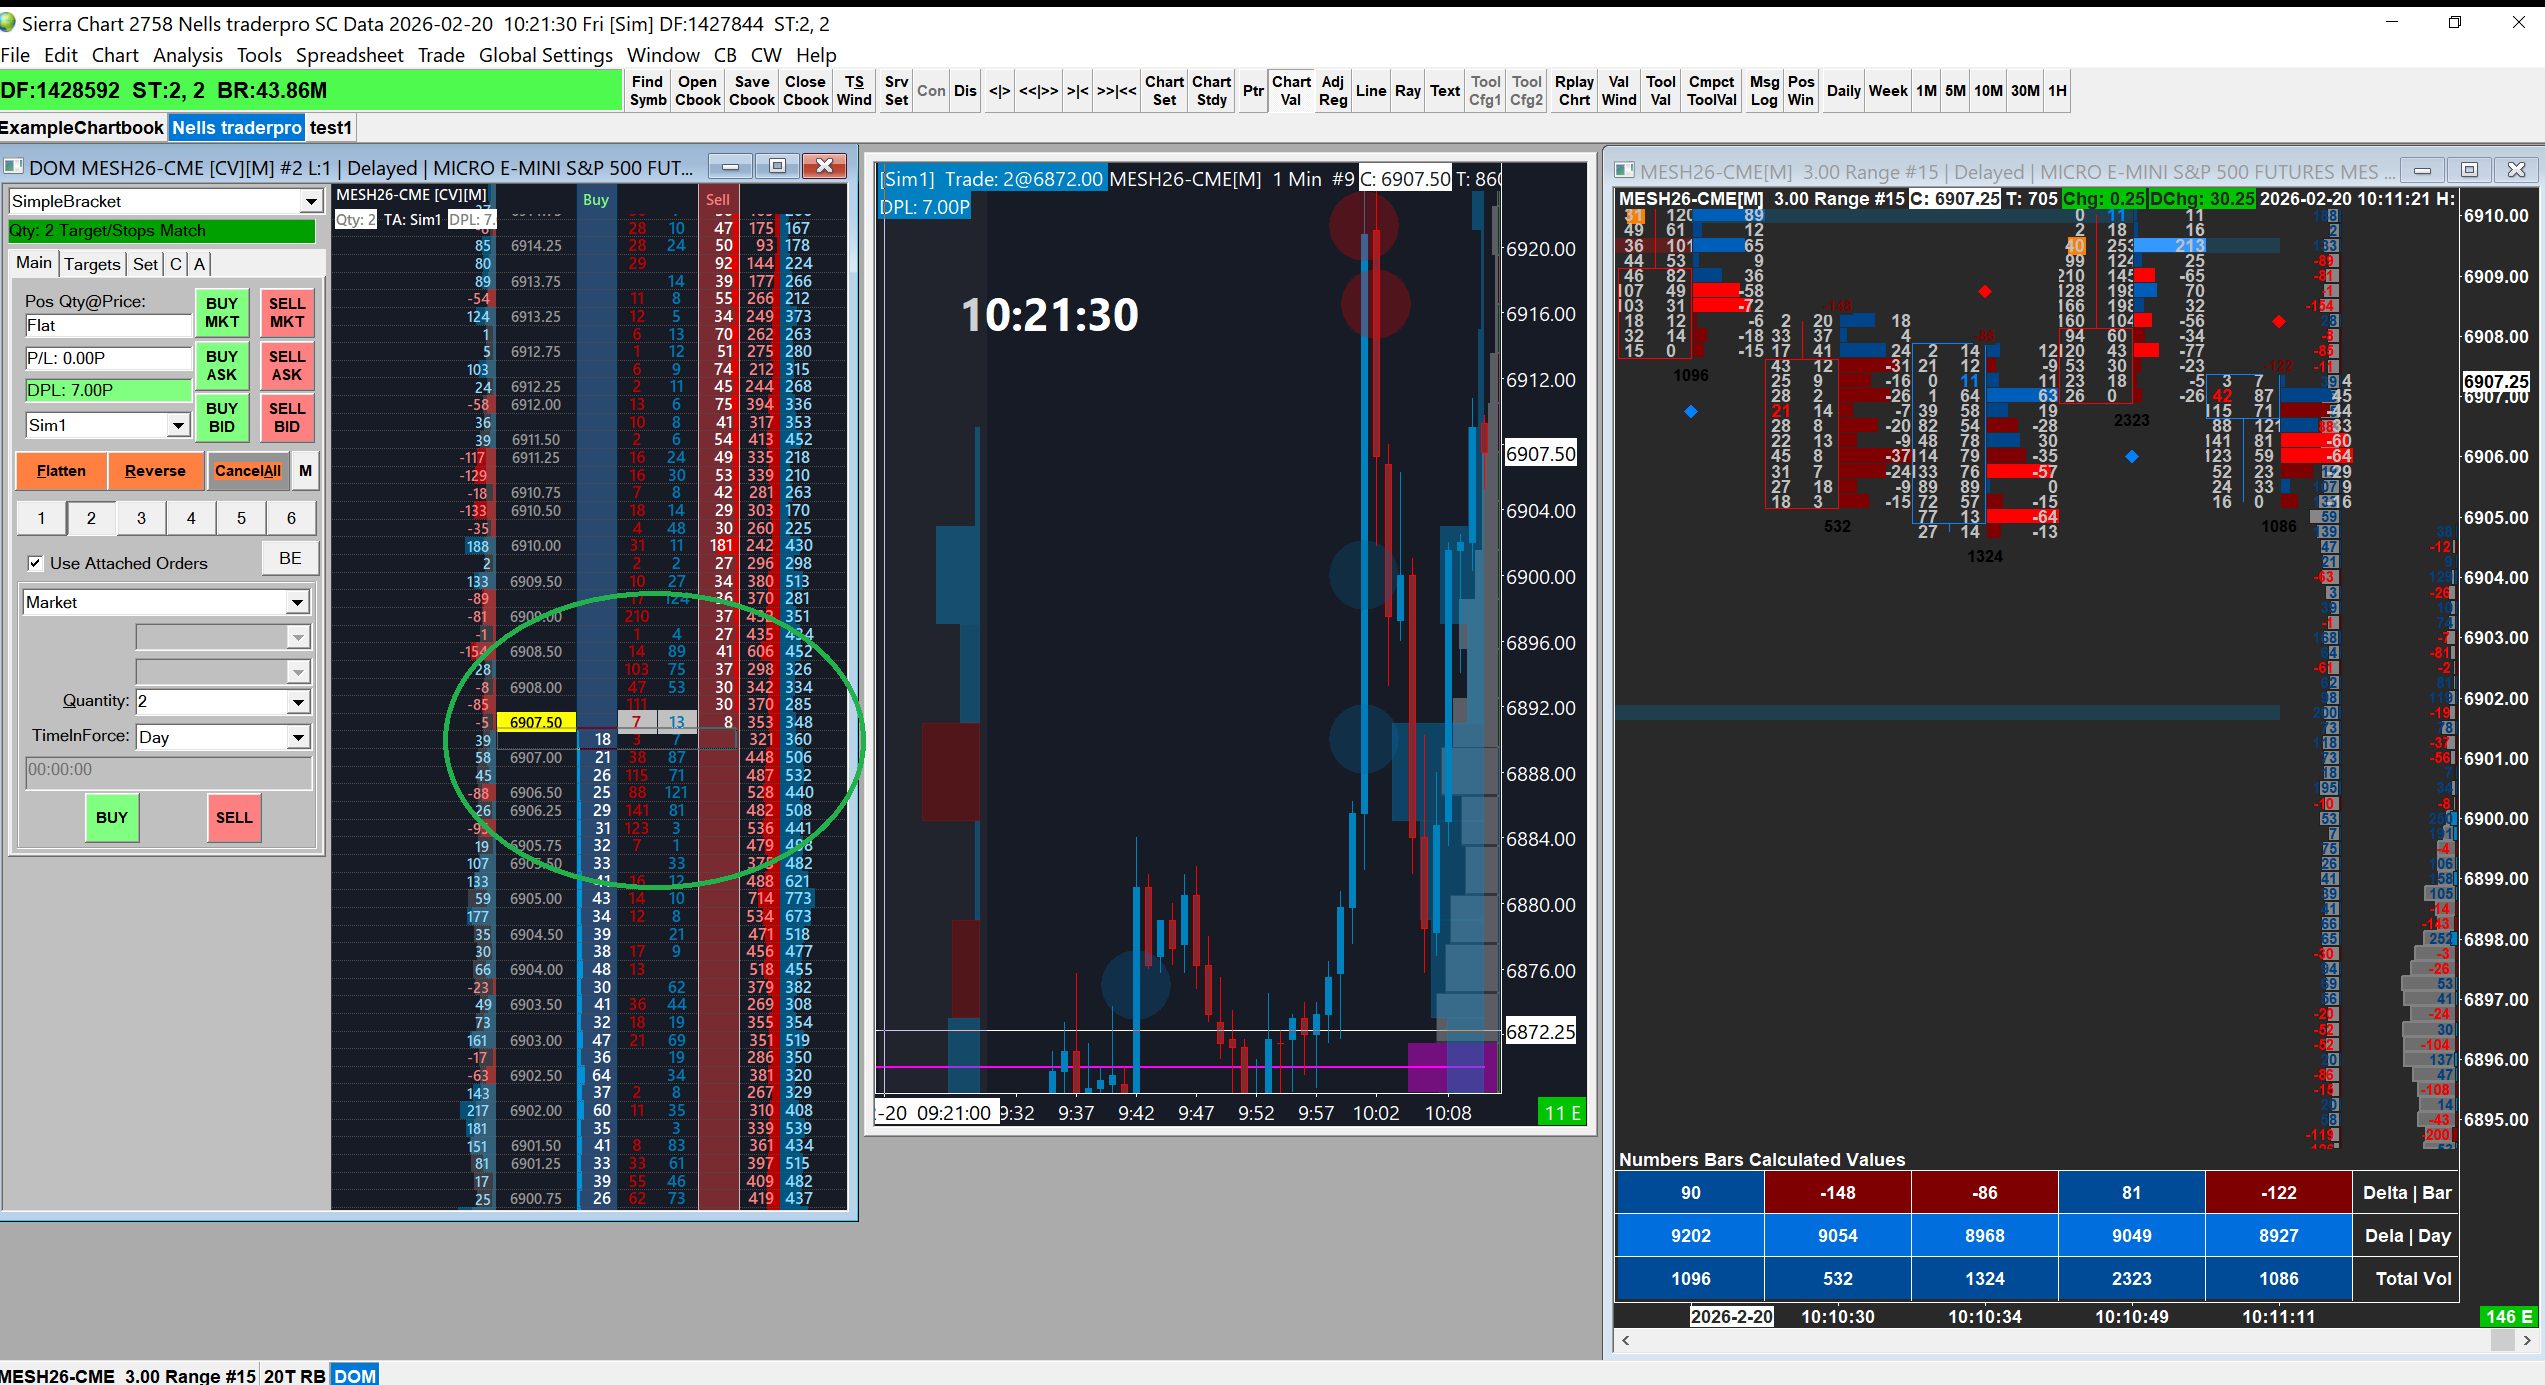Viewport: 2545px width, 1385px height.
Task: Open the TimeInForce Day dropdown
Action: pos(298,738)
